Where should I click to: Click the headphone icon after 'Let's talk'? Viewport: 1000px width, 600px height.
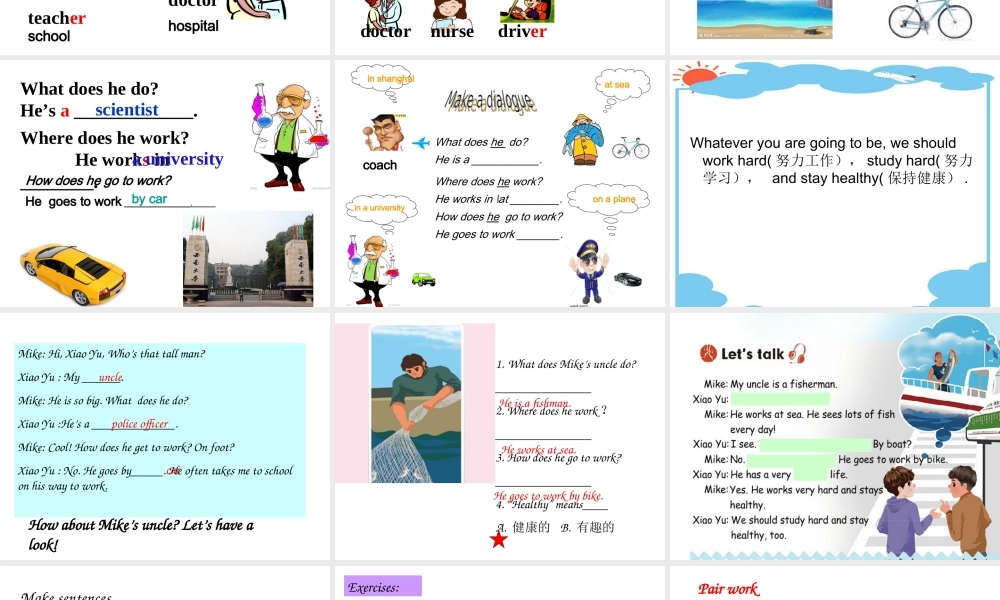pyautogui.click(x=797, y=354)
